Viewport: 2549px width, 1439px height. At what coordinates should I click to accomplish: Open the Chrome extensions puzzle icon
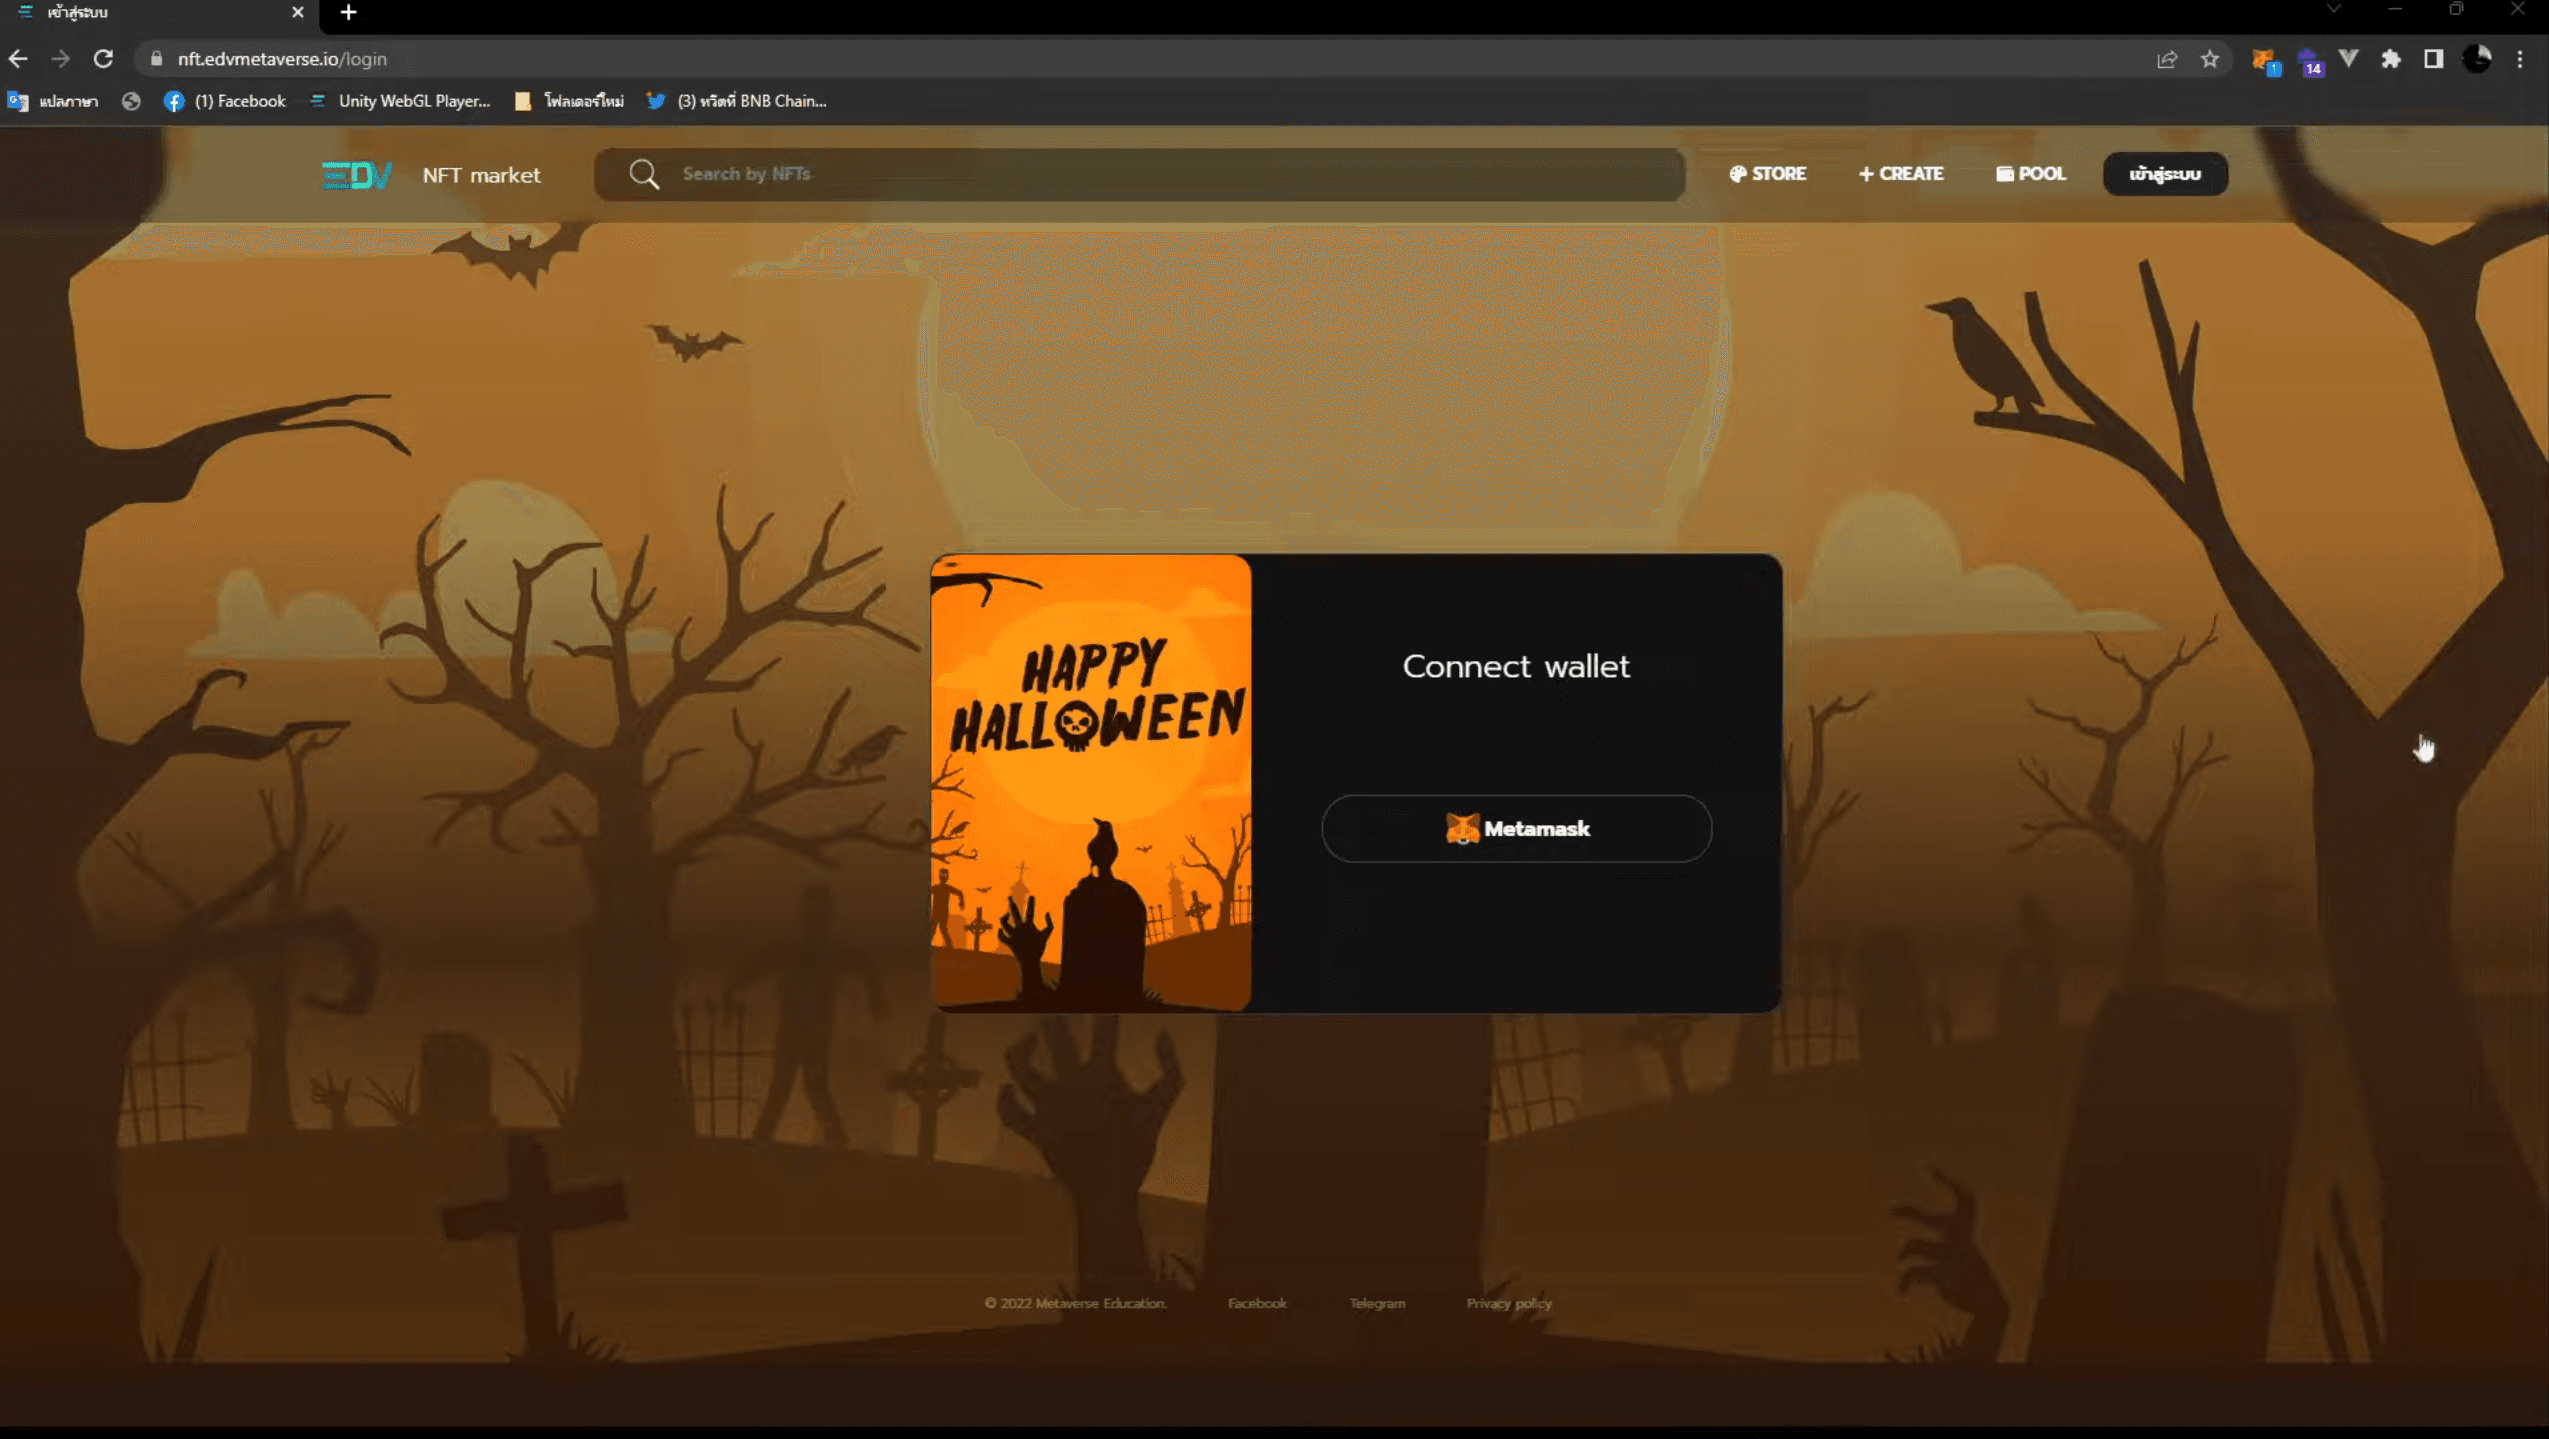pos(2391,60)
